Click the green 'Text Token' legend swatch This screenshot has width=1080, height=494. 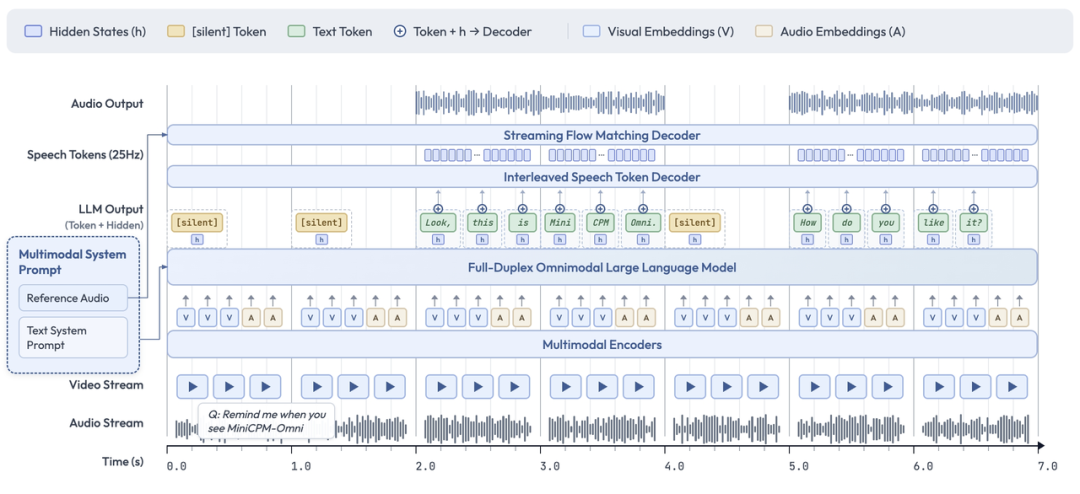297,31
